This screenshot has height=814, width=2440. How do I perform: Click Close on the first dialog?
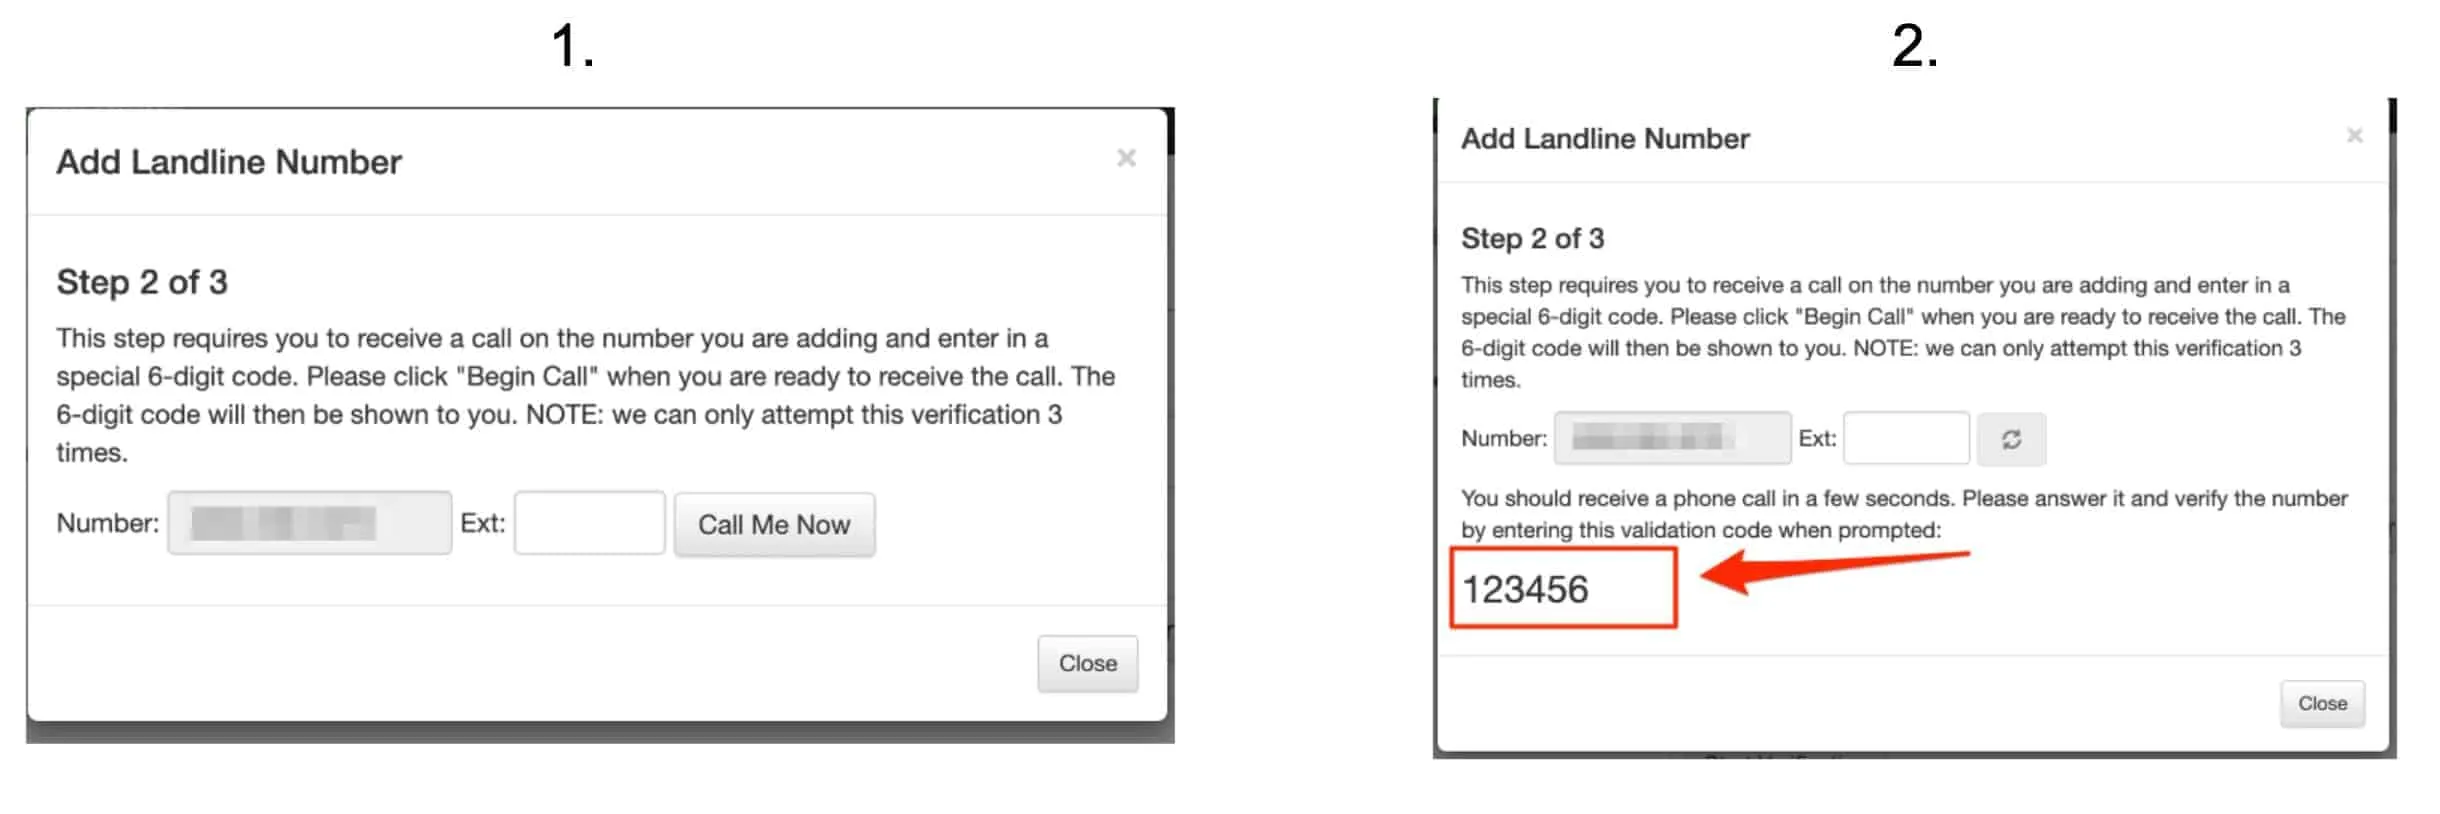click(1087, 663)
